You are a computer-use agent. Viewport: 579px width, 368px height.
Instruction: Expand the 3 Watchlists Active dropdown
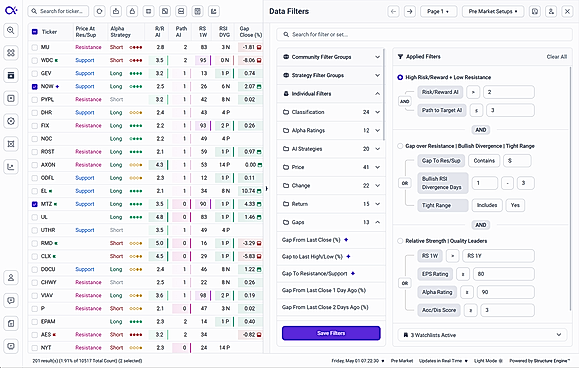click(482, 335)
